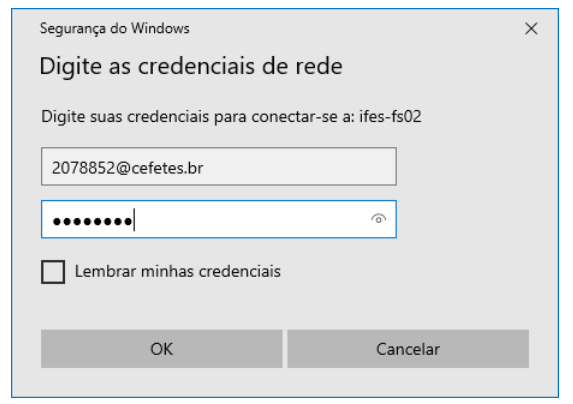The image size is (573, 404).
Task: Click empty space in the password field
Action: [252, 219]
